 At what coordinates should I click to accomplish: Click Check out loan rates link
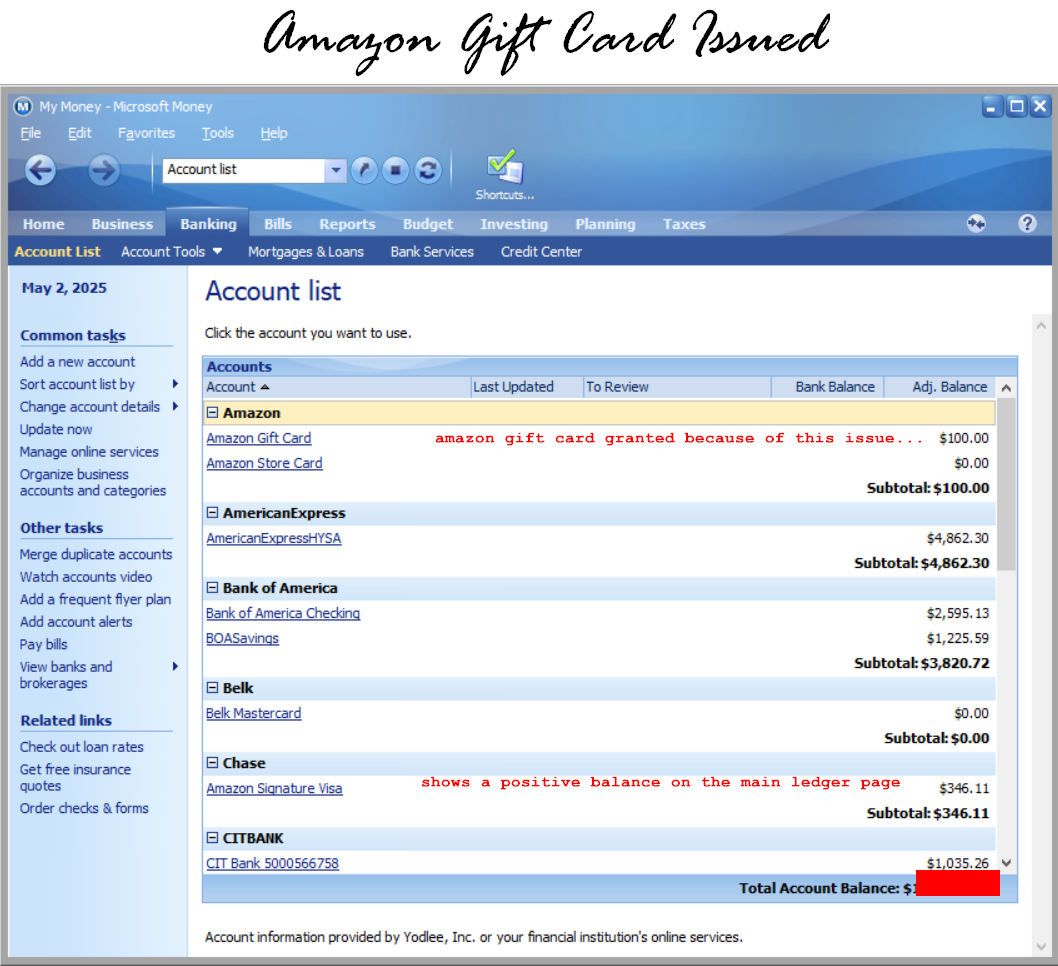point(82,747)
